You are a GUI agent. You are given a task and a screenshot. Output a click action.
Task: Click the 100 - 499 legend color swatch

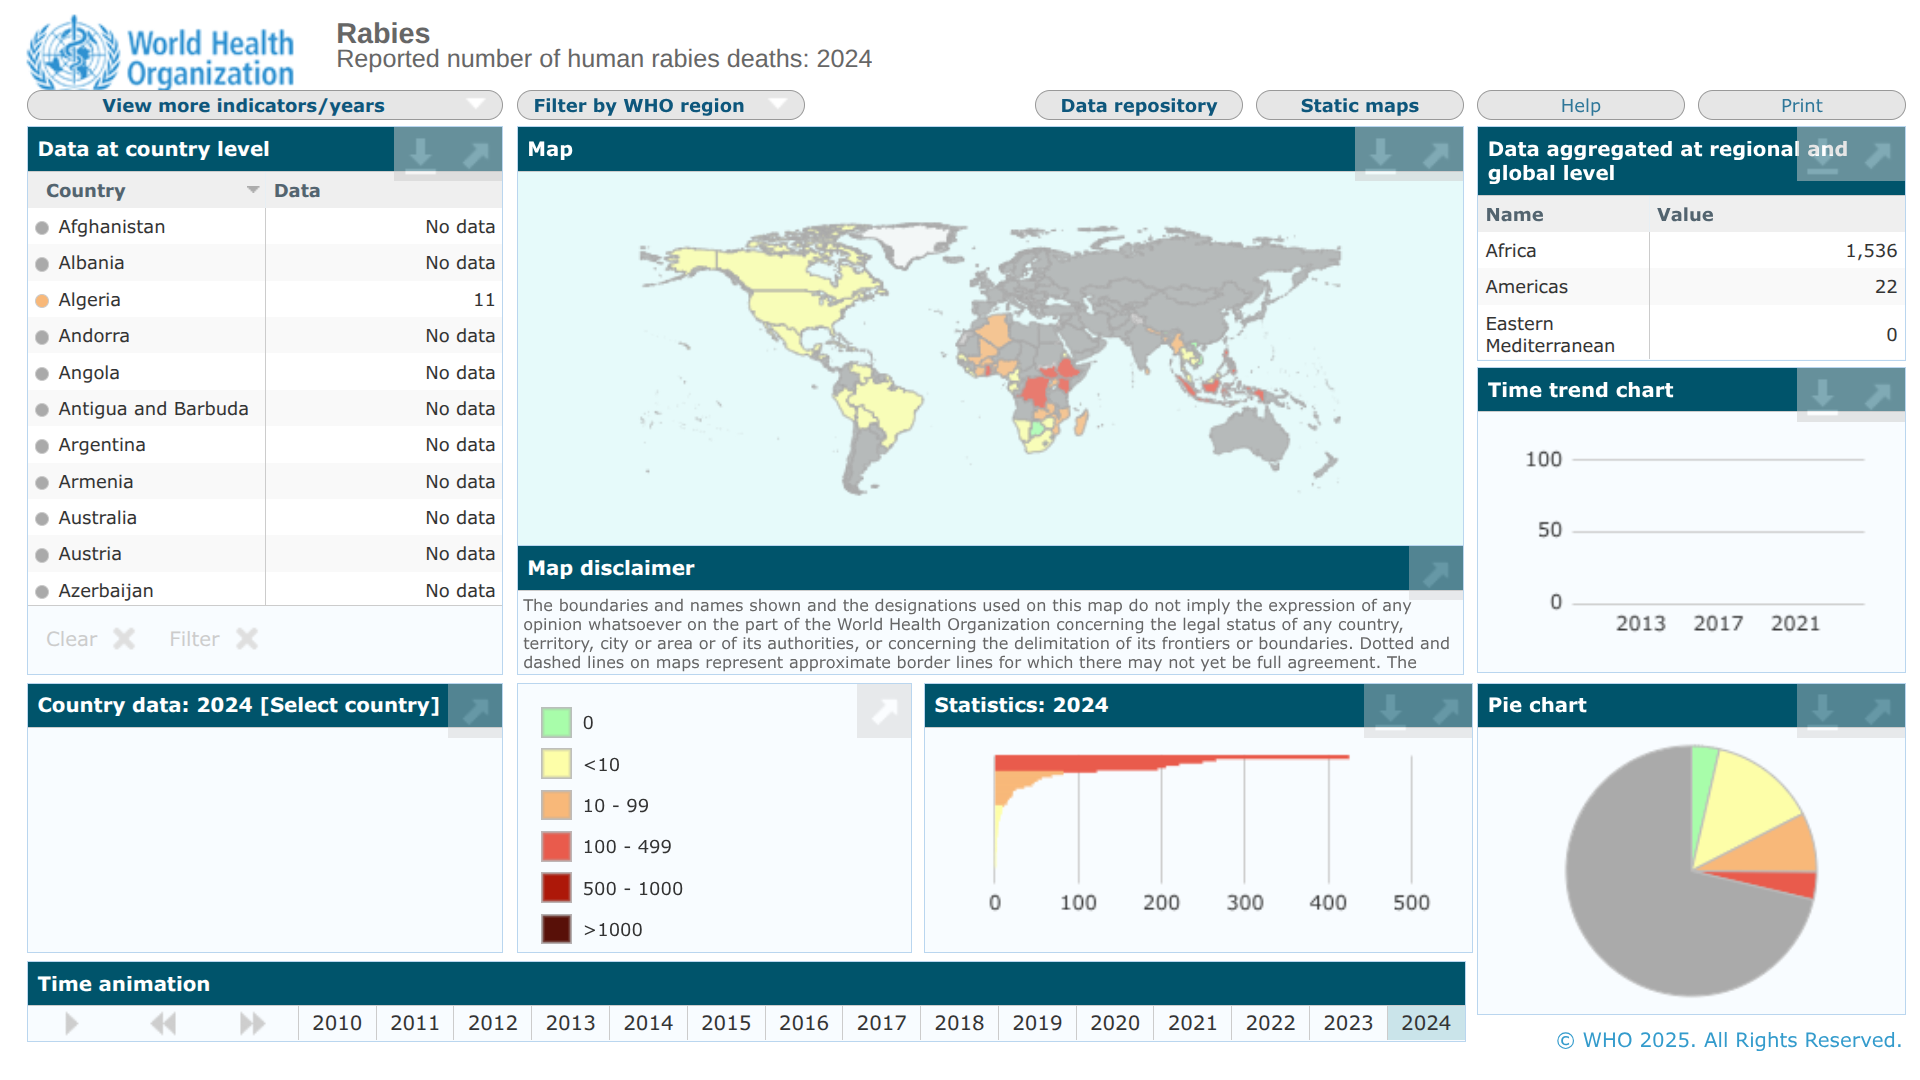(556, 847)
